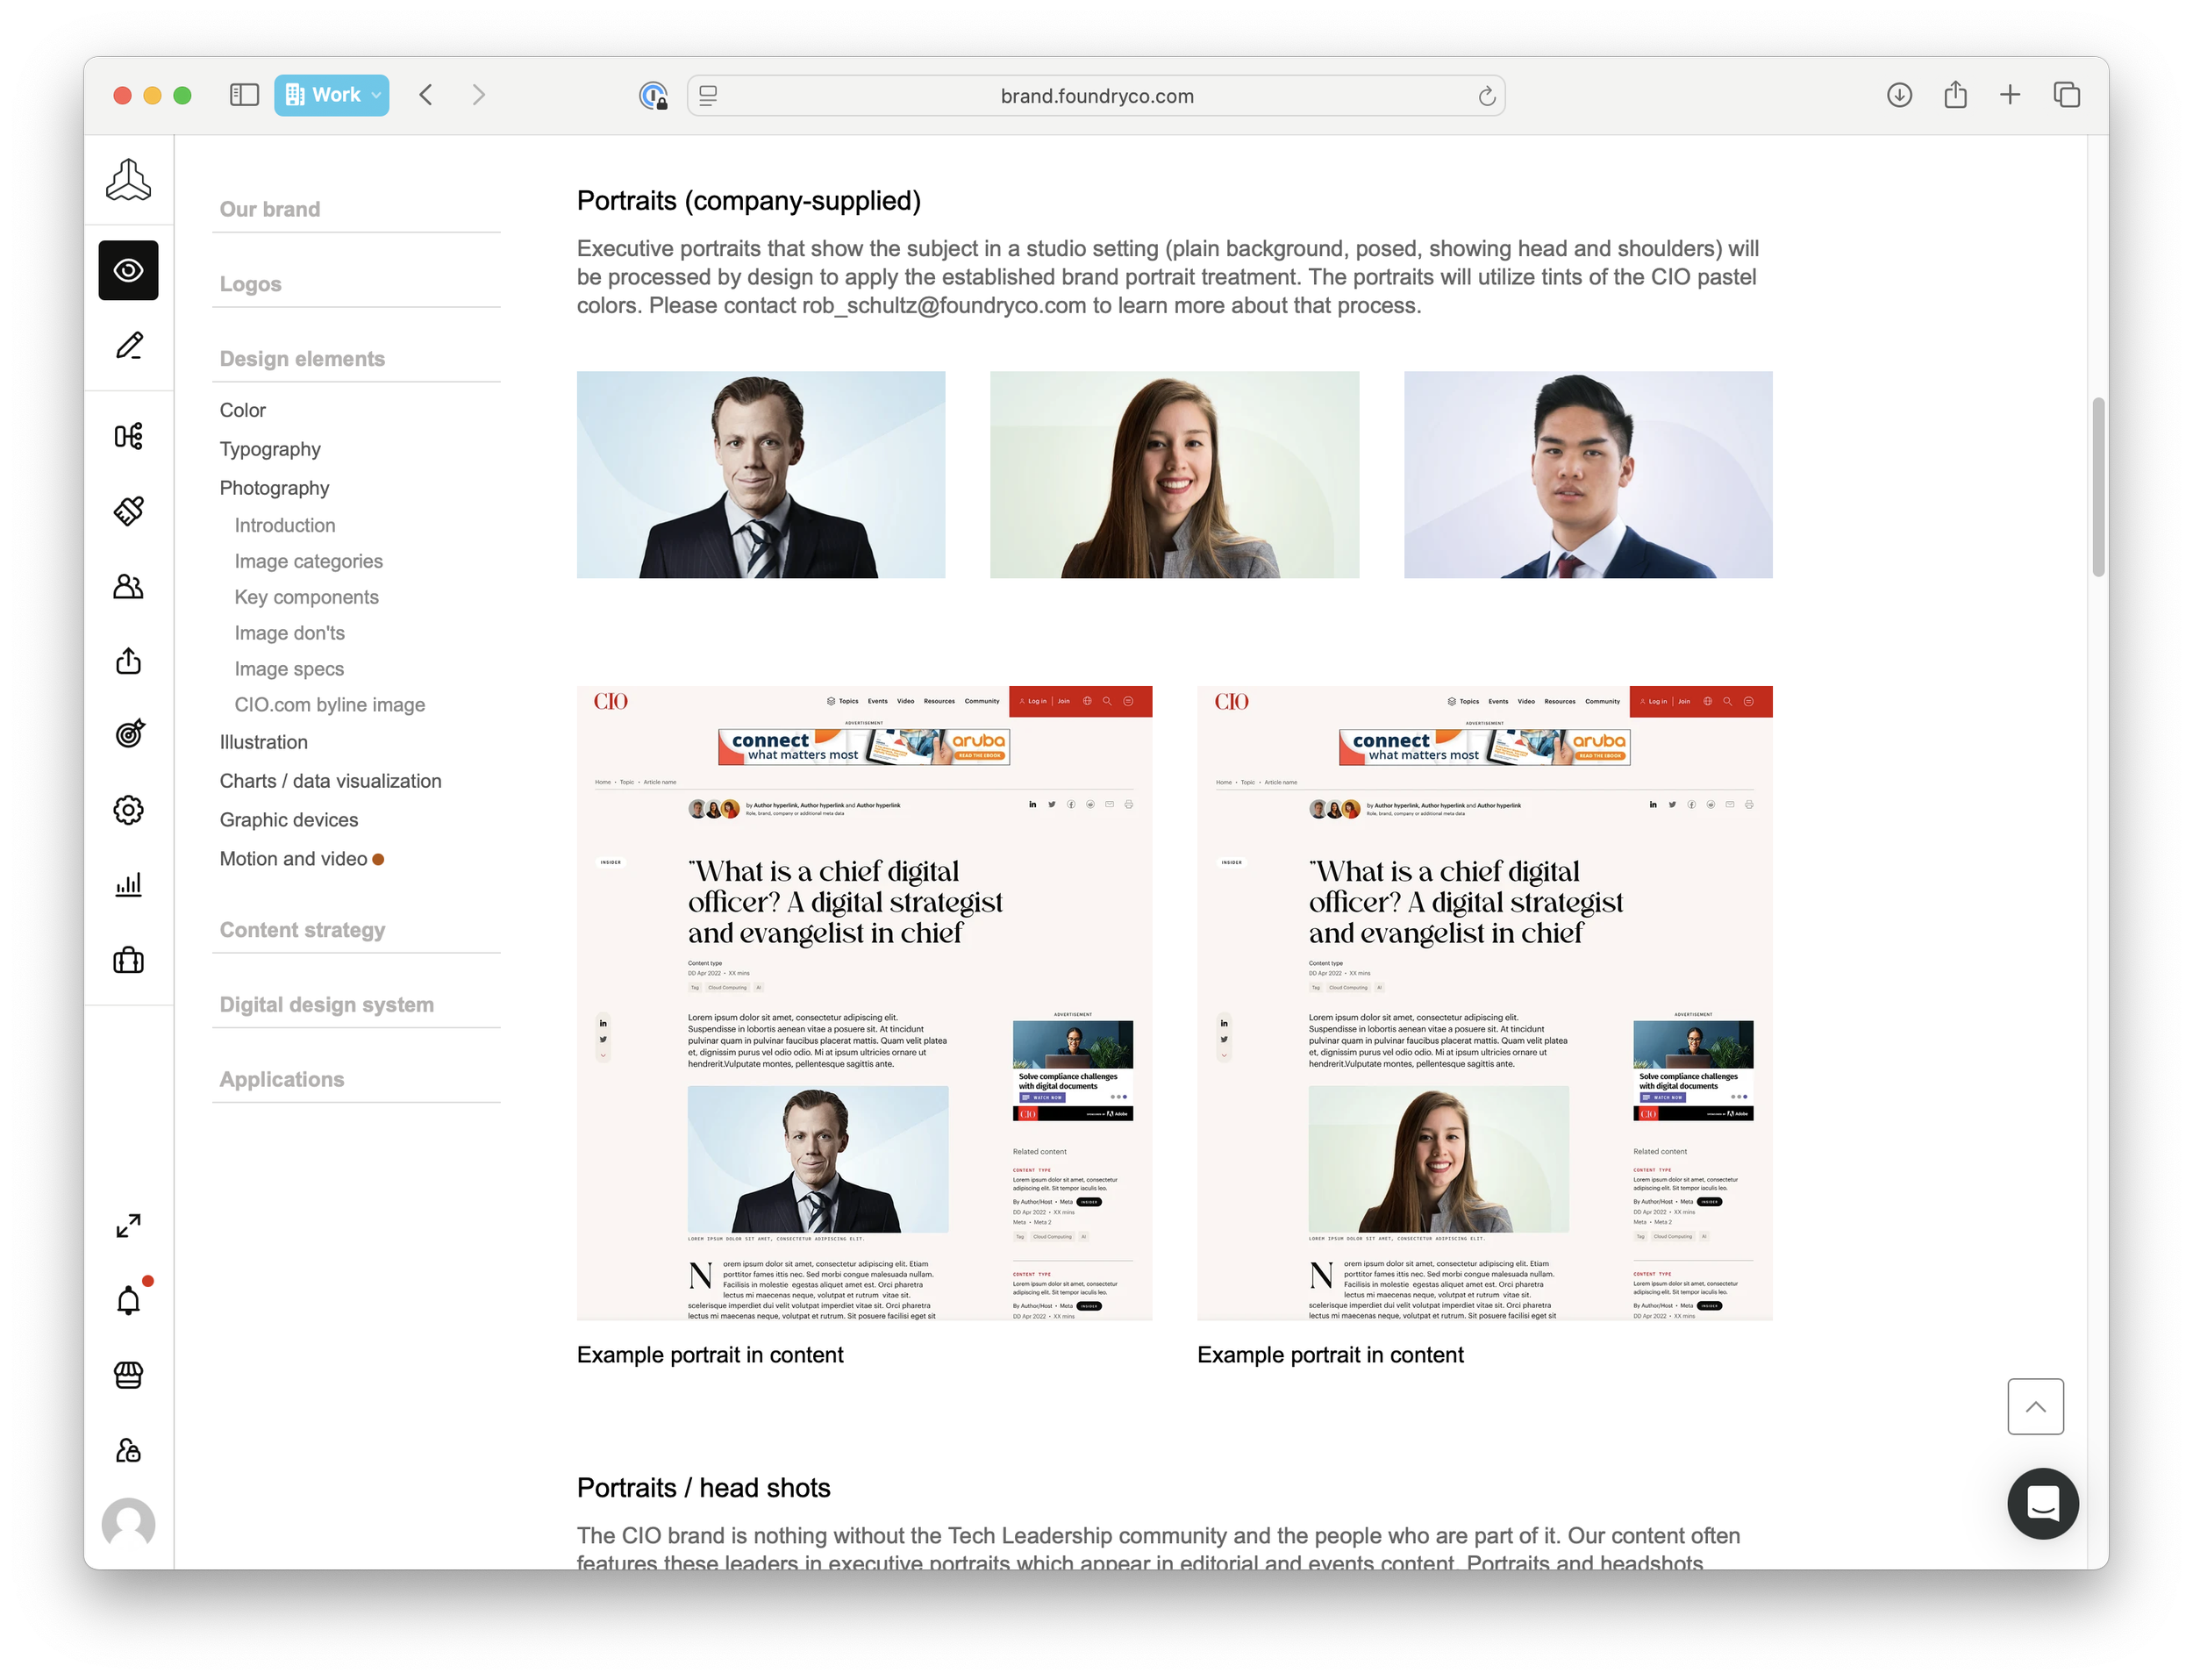Click the eye view mode icon
The width and height of the screenshot is (2193, 1680).
coord(128,270)
